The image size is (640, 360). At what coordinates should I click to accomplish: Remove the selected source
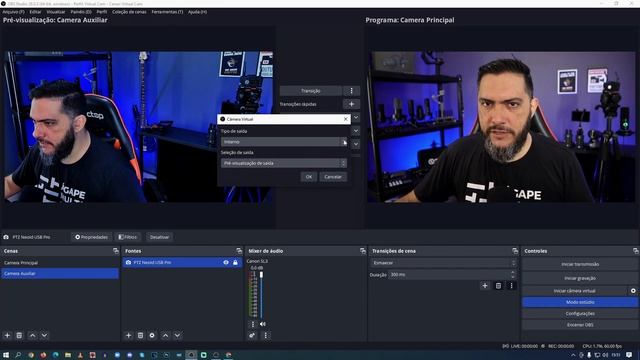tap(140, 335)
